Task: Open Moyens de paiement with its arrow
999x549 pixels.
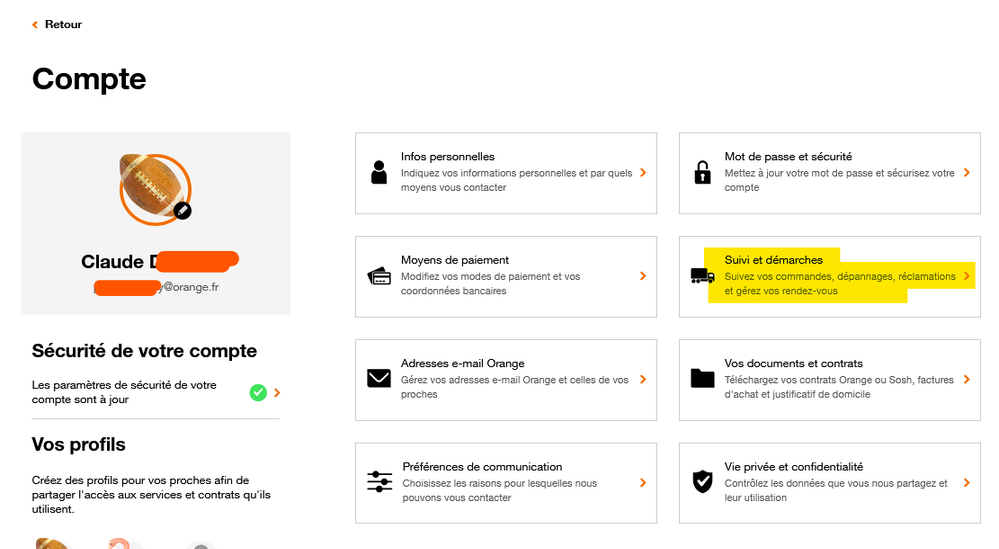Action: click(643, 276)
